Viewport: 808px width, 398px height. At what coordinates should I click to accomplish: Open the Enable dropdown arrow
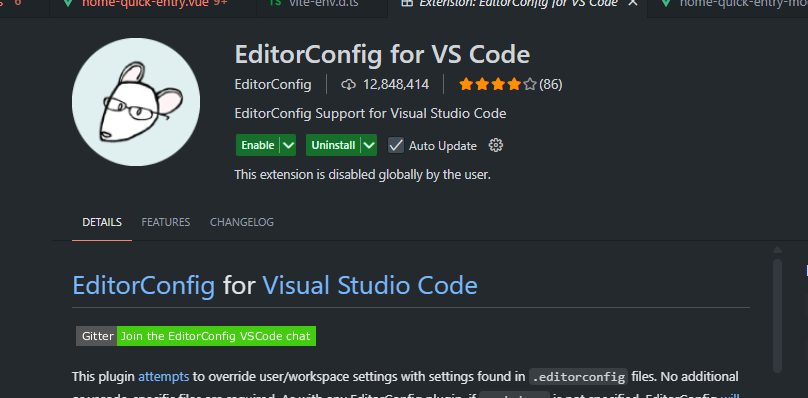(x=288, y=145)
